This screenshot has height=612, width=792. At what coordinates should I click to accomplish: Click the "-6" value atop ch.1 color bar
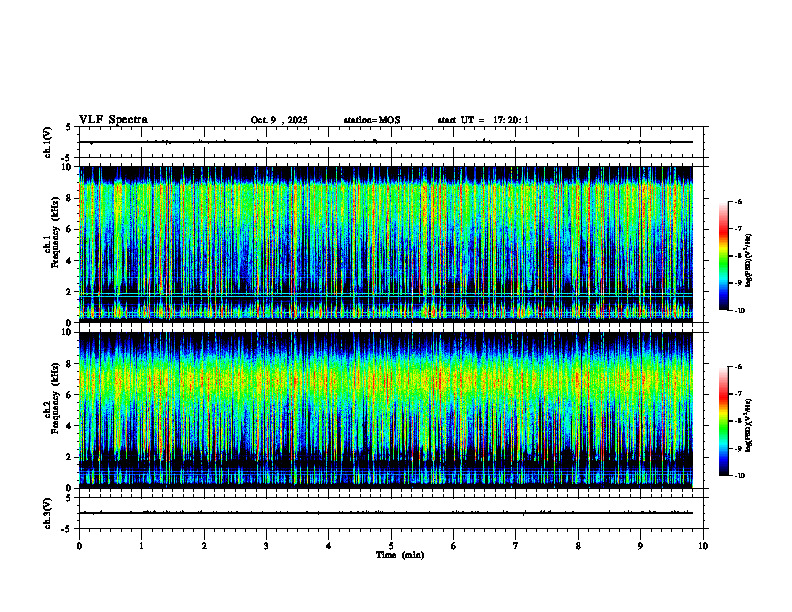pos(738,201)
